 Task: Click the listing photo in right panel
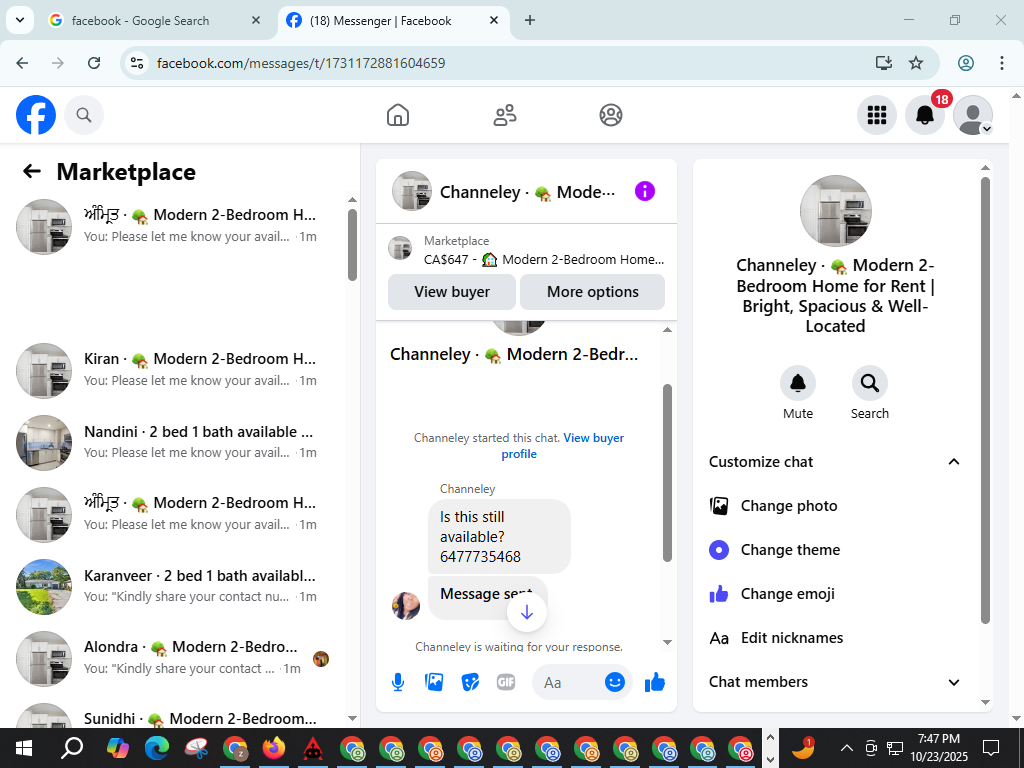[835, 210]
